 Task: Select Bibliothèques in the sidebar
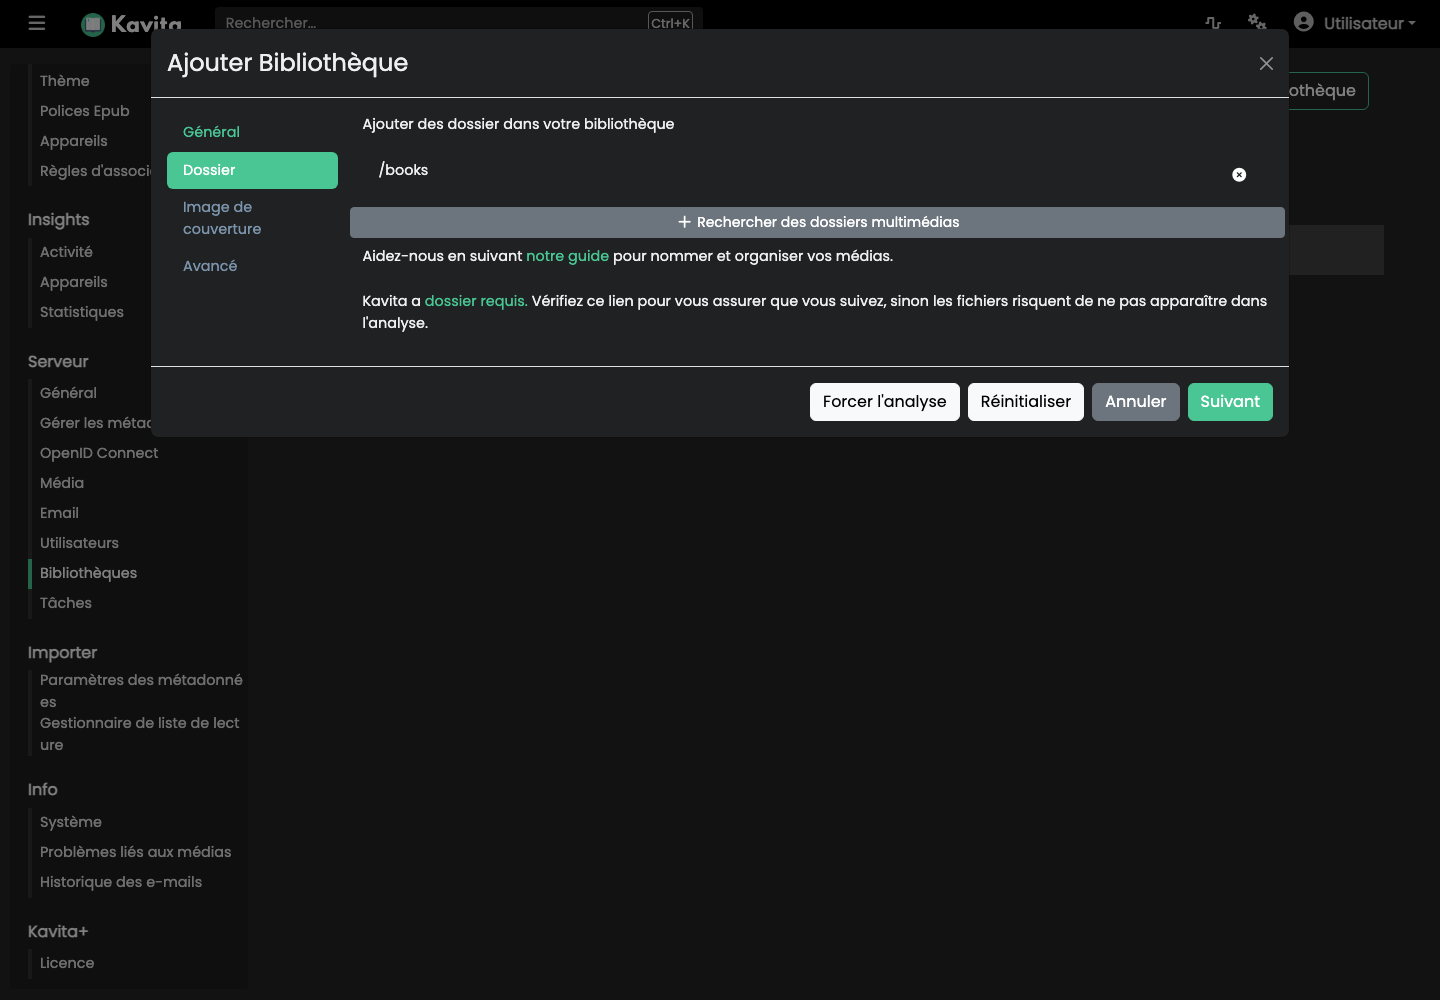coord(88,573)
